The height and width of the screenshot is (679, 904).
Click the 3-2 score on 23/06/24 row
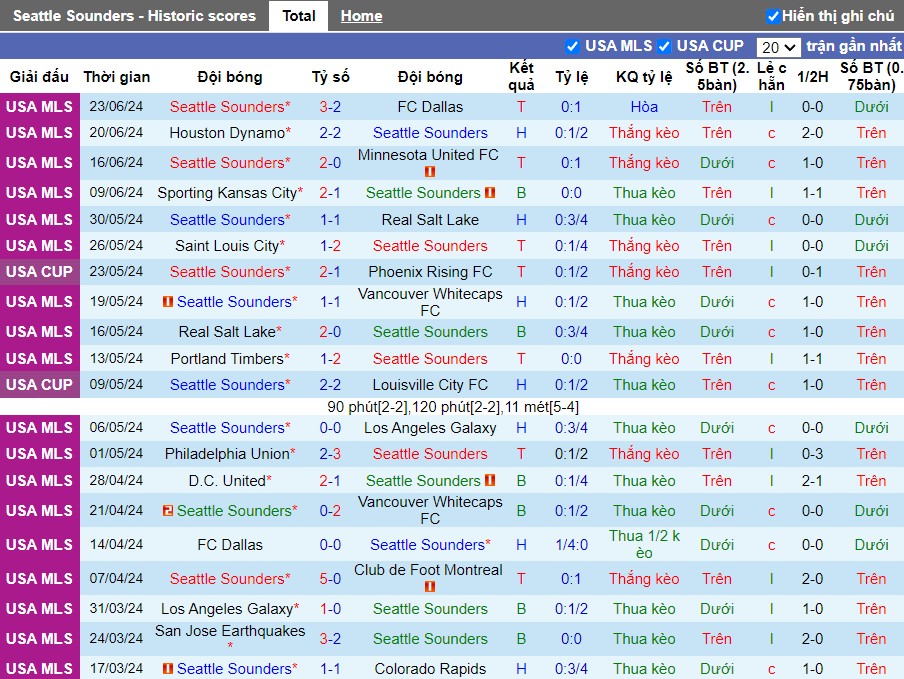(330, 107)
